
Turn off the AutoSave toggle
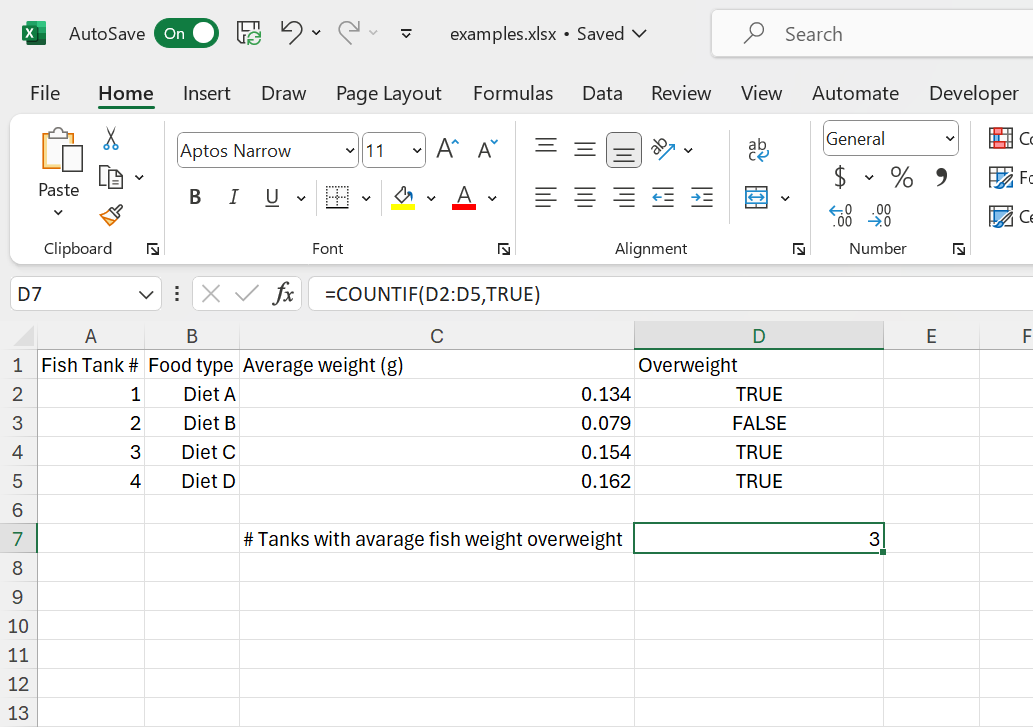click(186, 34)
